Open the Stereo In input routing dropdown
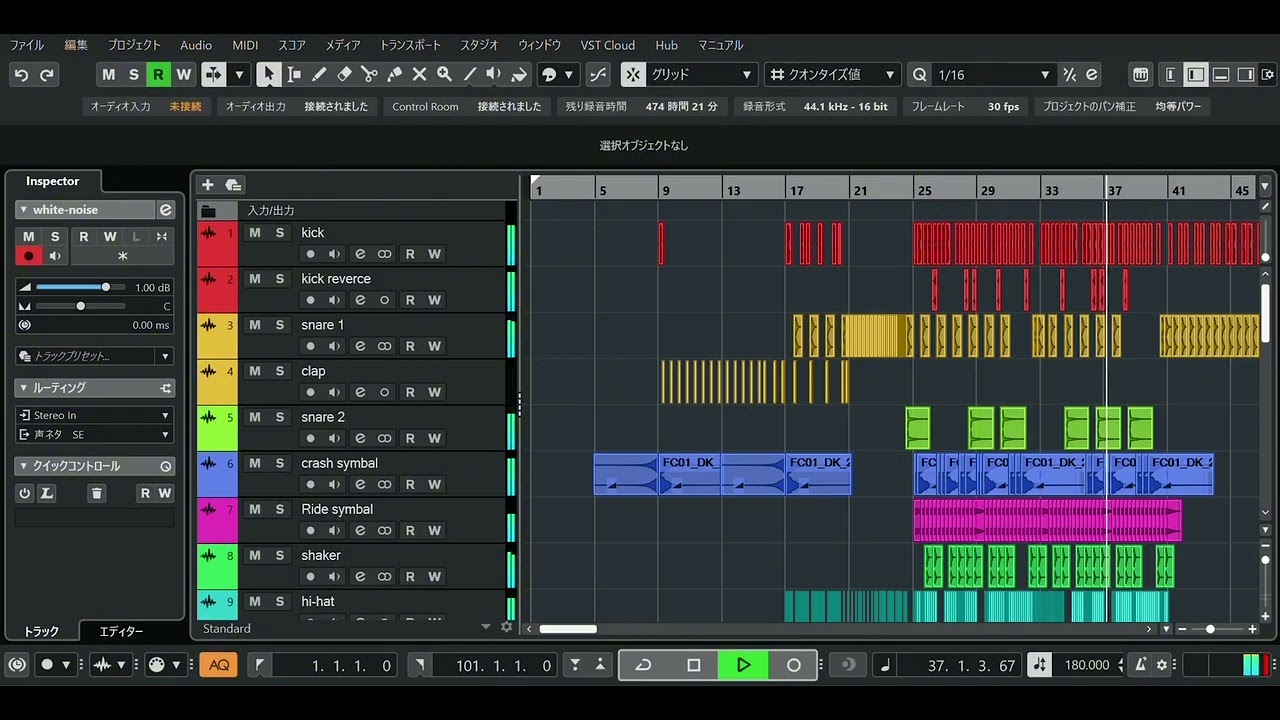The height and width of the screenshot is (720, 1280). pyautogui.click(x=94, y=415)
